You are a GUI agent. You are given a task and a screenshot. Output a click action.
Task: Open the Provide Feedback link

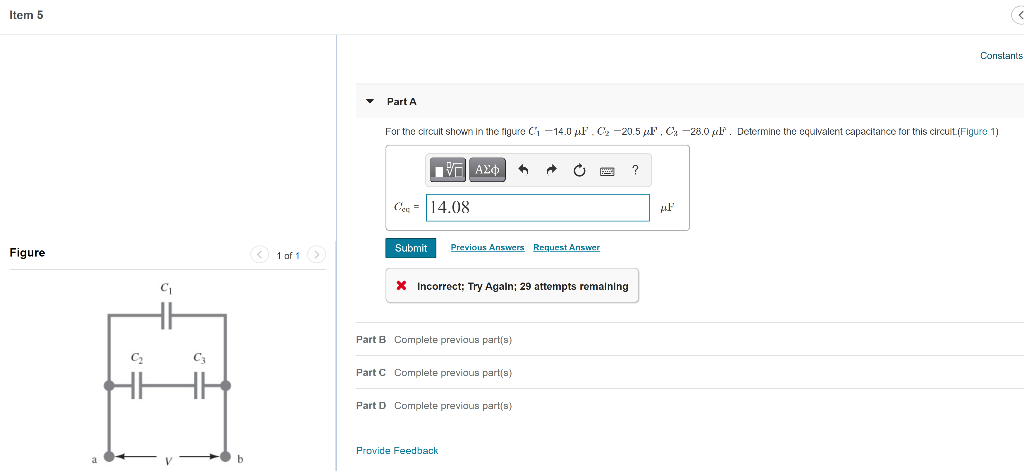point(397,450)
